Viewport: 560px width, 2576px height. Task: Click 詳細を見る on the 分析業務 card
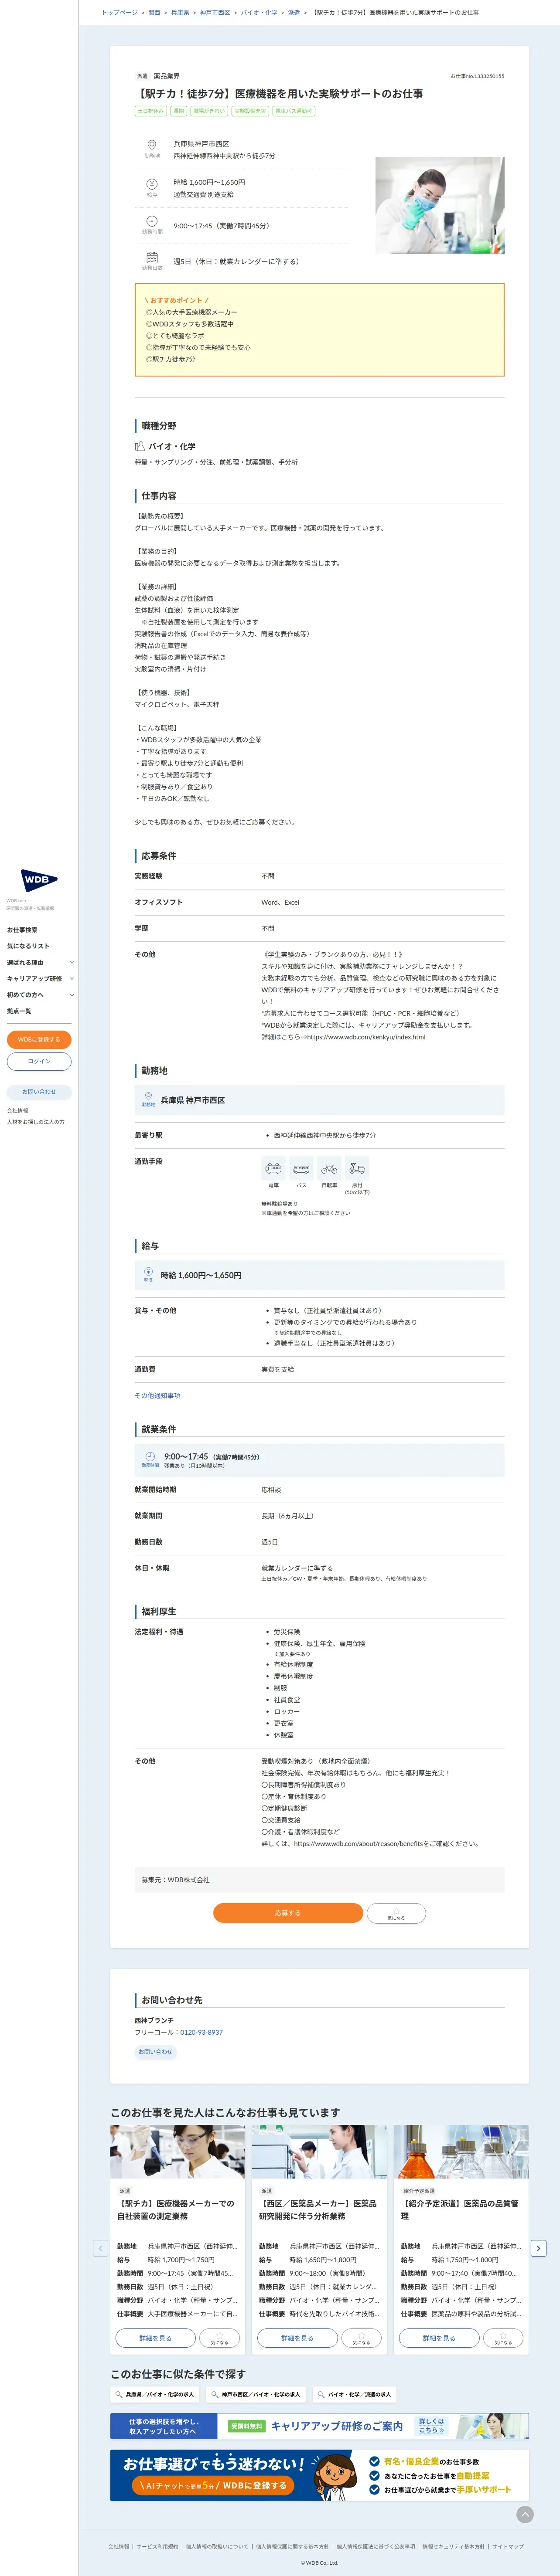pyautogui.click(x=297, y=2338)
